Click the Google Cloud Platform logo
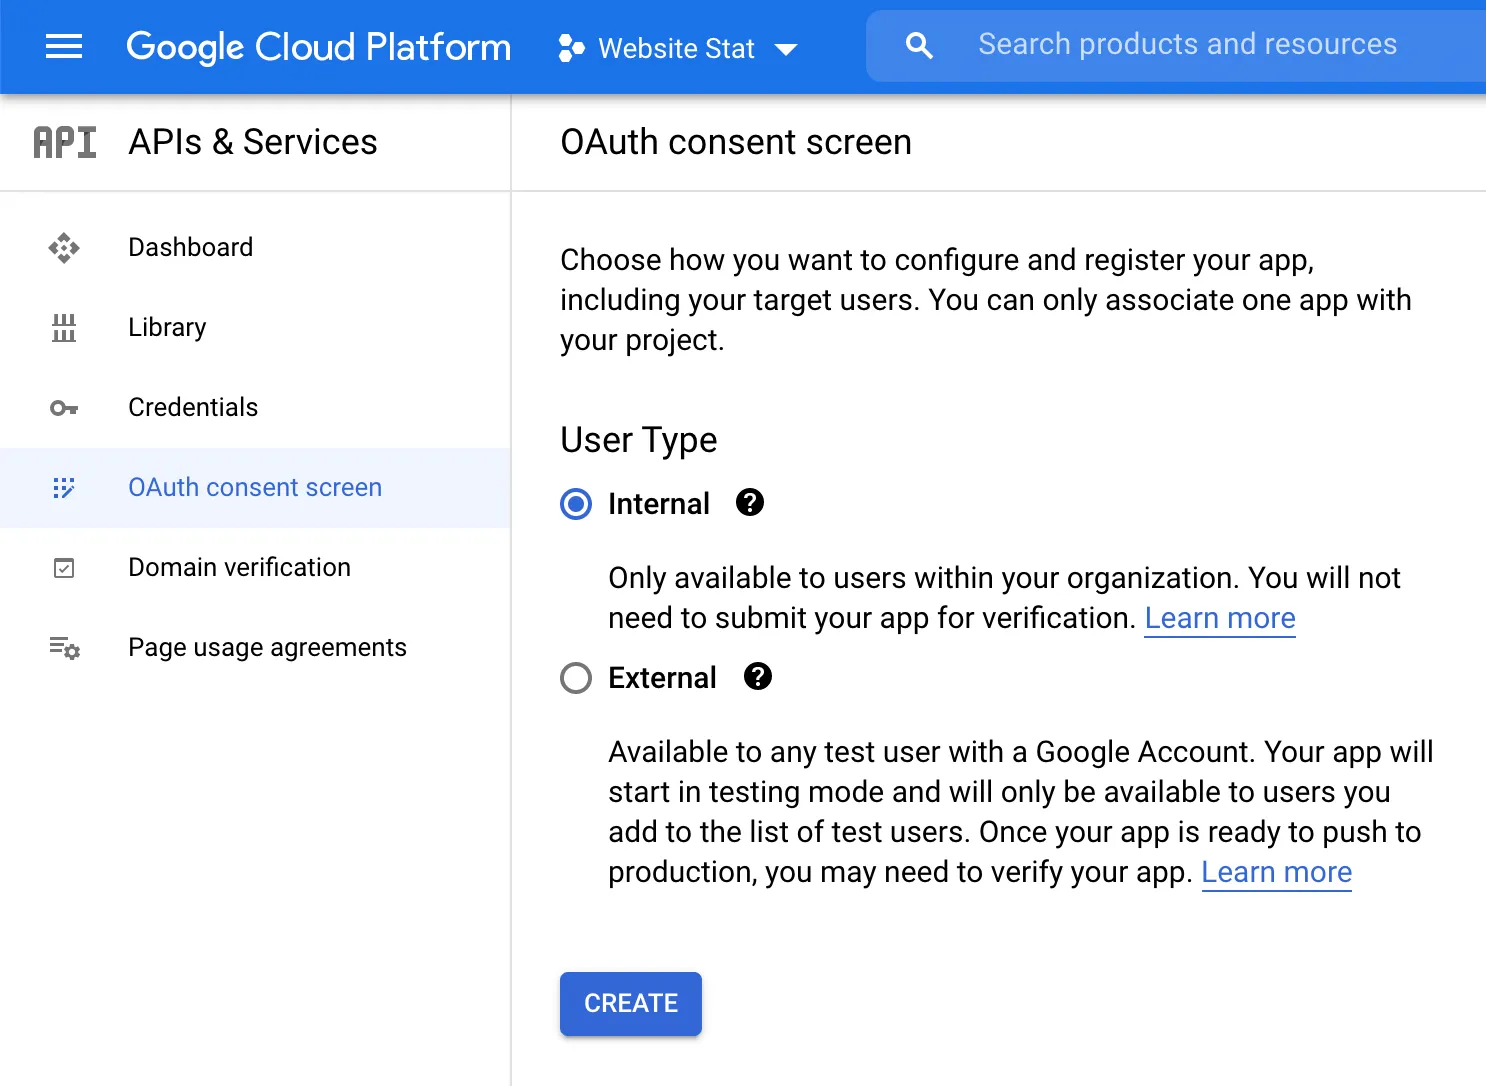 pyautogui.click(x=318, y=47)
